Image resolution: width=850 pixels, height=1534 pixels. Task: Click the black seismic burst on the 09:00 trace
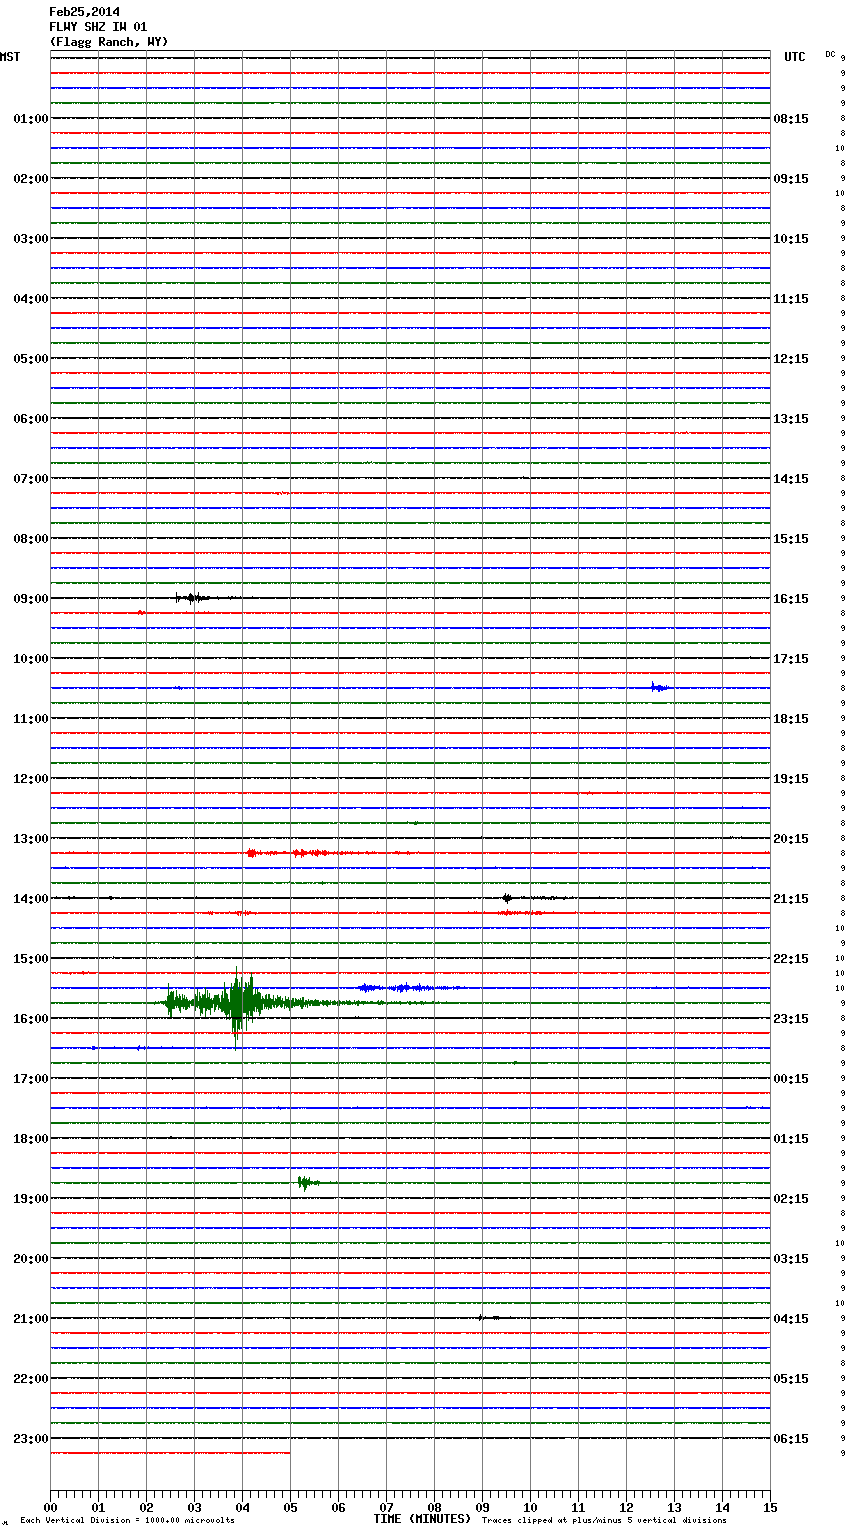coord(193,598)
